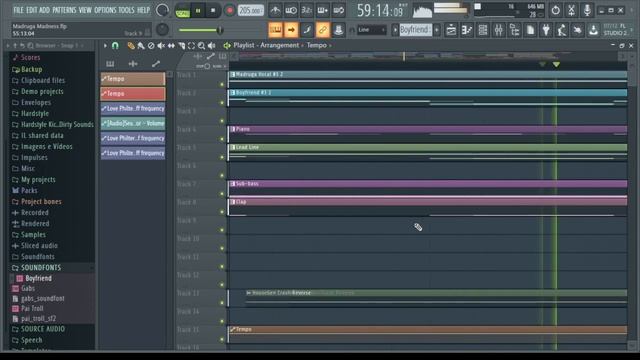640x360 pixels.
Task: Click the main pitch knob
Action: pos(162,29)
